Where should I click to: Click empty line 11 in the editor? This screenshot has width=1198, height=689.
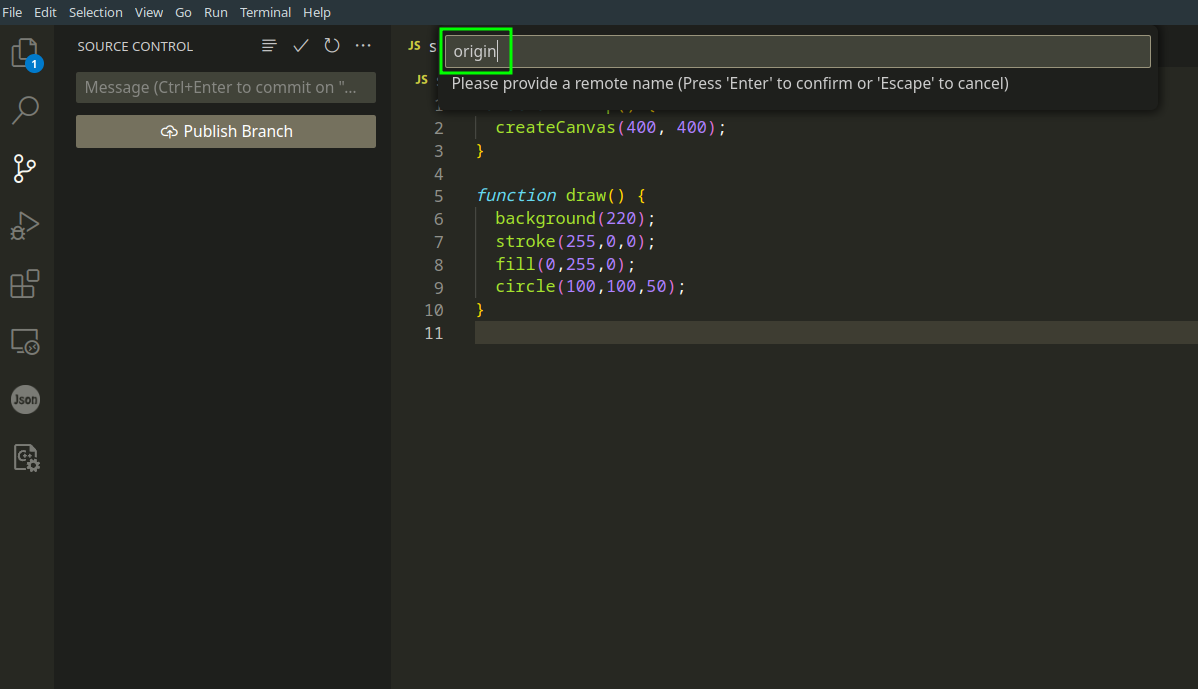coord(800,333)
